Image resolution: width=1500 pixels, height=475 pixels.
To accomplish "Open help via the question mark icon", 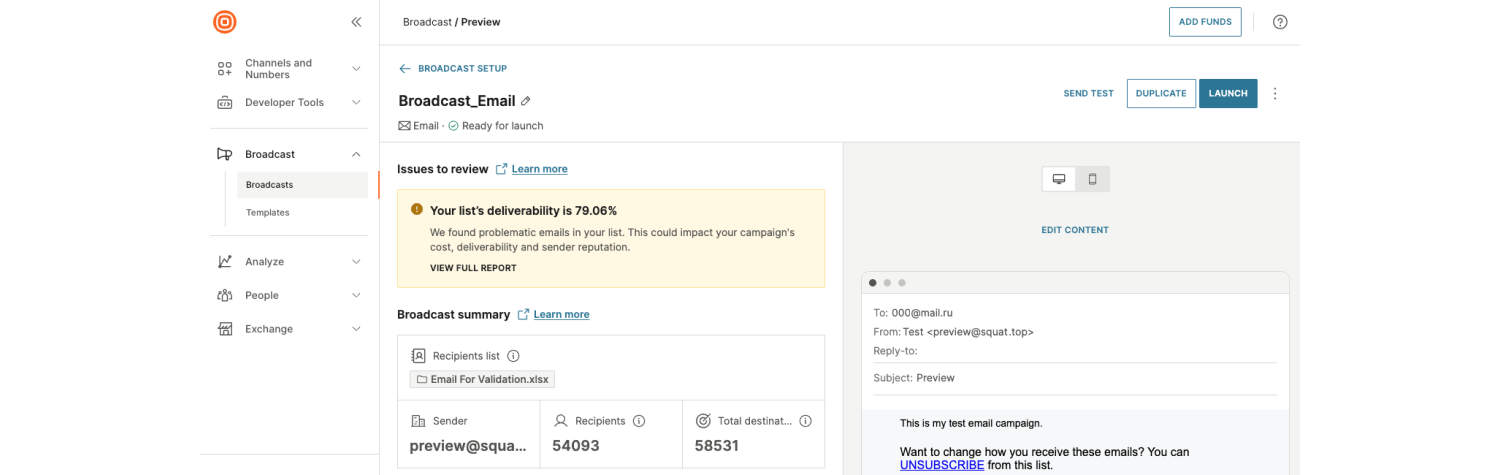I will [1280, 22].
